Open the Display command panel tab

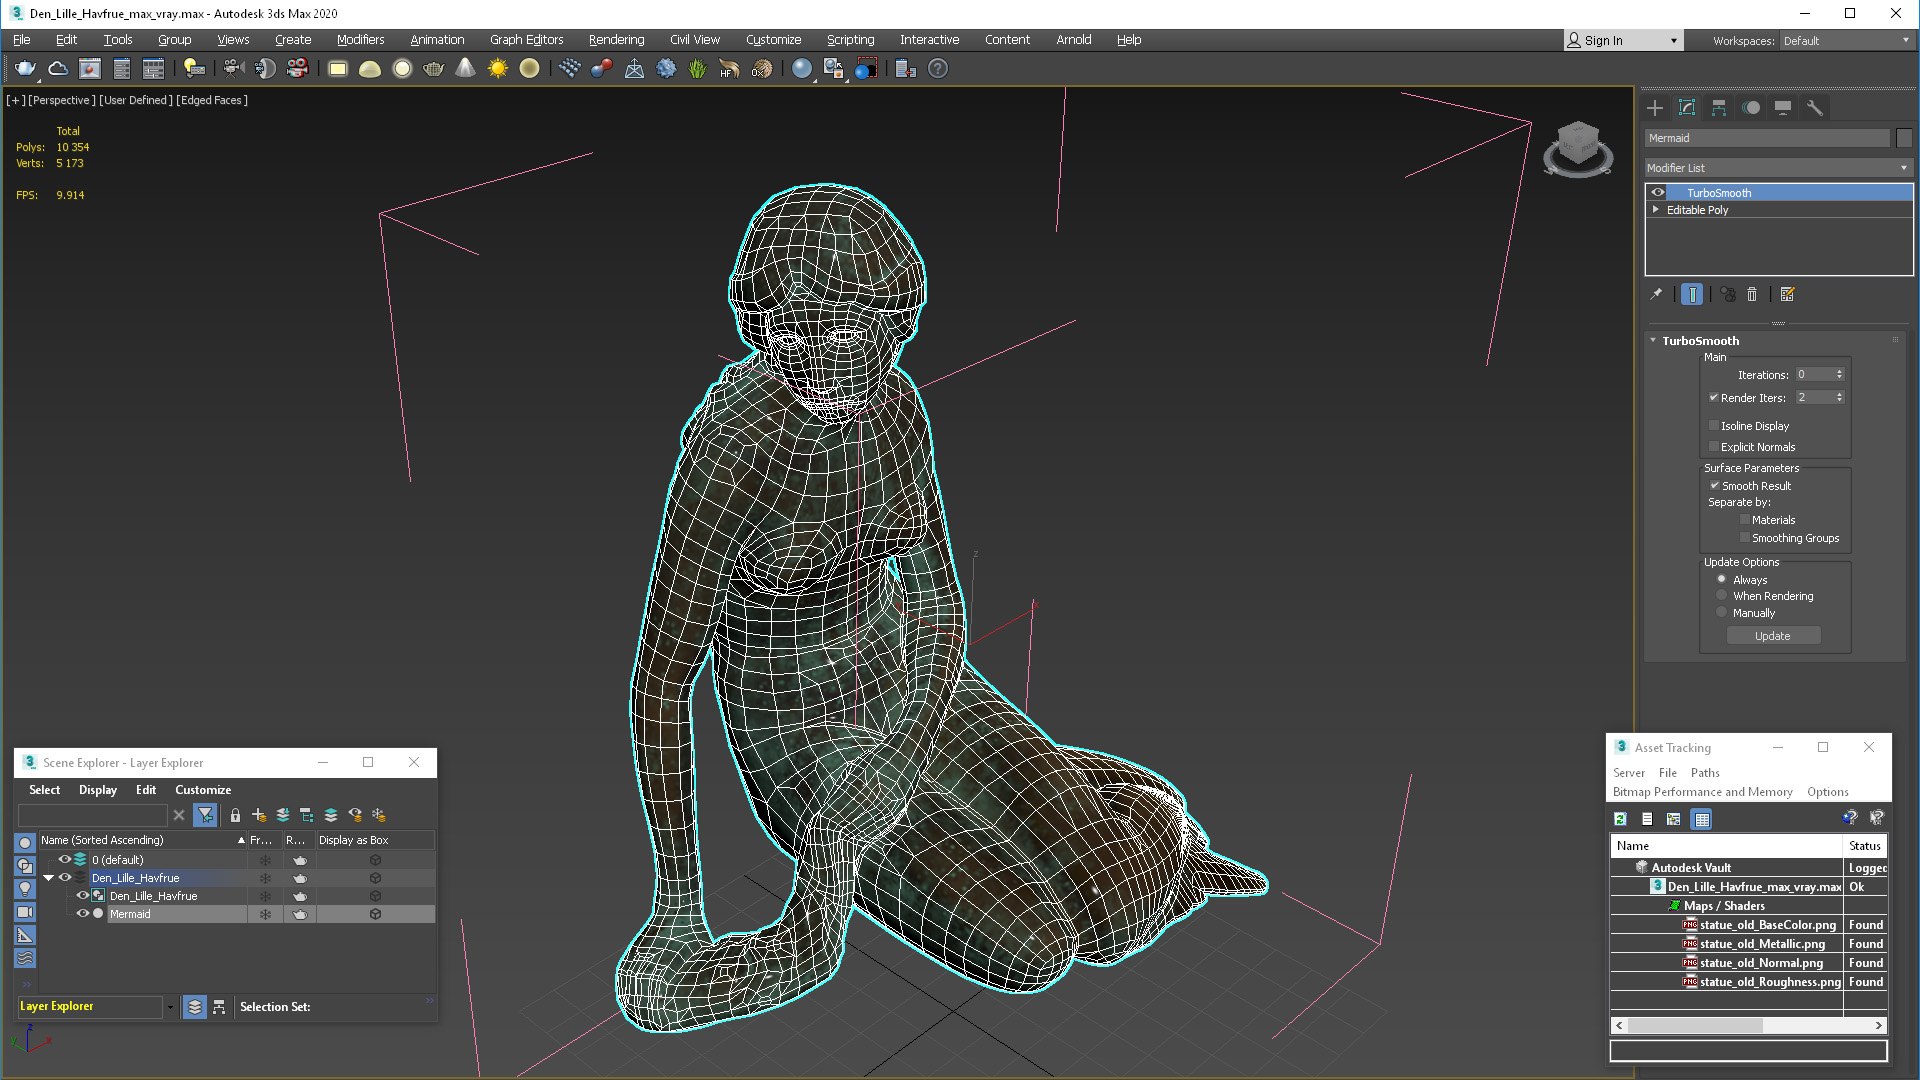pos(1783,108)
